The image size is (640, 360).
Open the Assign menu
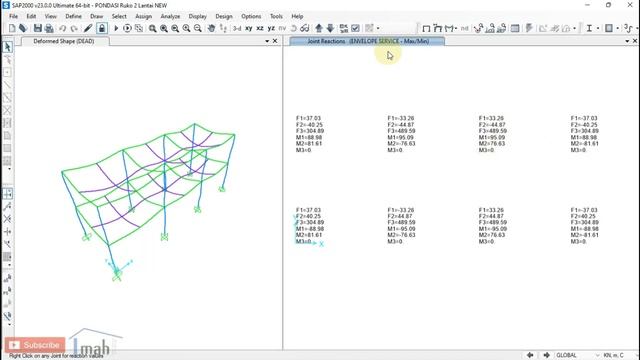(143, 16)
